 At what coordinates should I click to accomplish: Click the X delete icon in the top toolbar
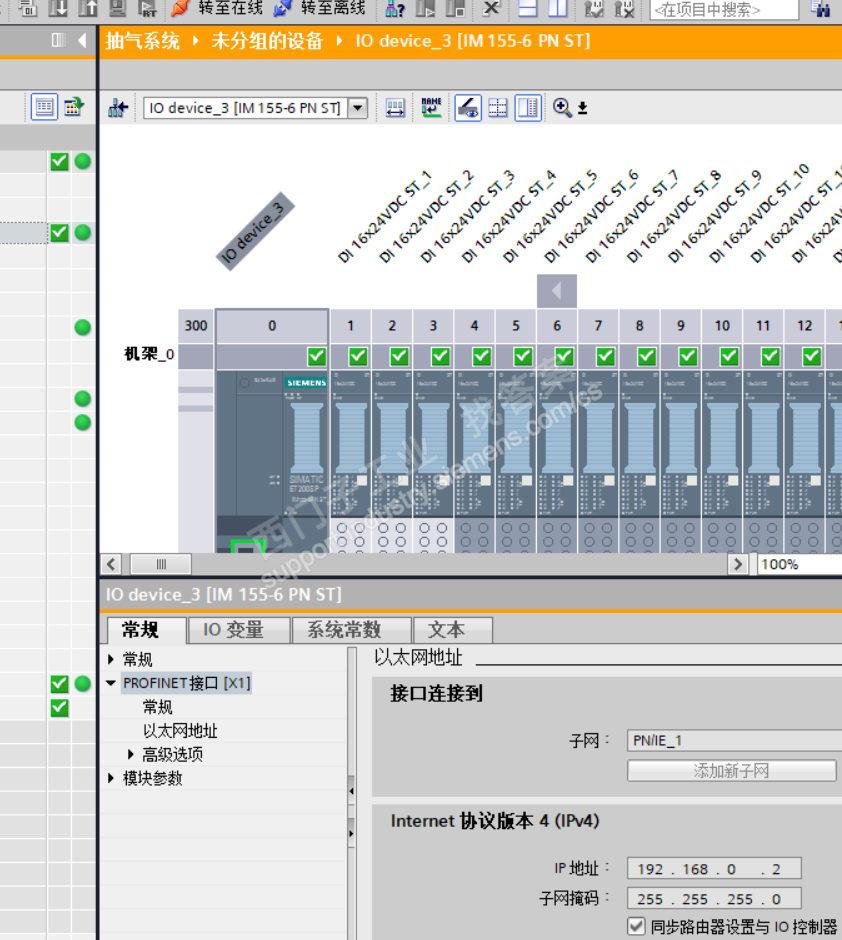click(491, 8)
